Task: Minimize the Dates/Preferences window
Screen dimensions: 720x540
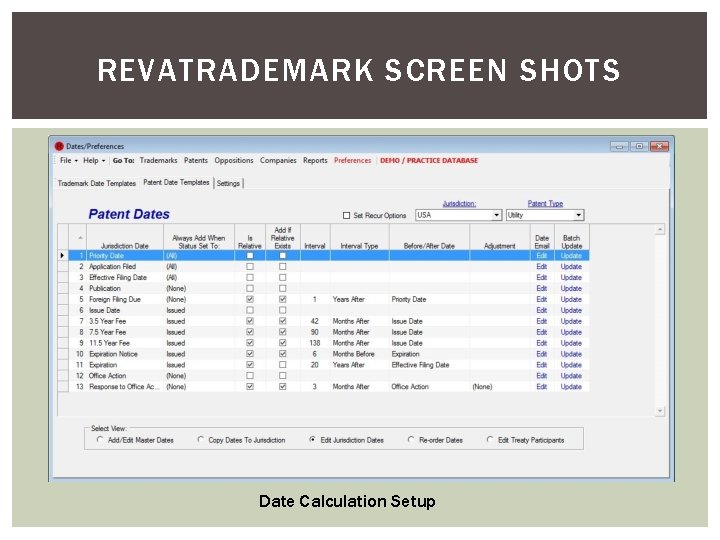Action: point(619,146)
